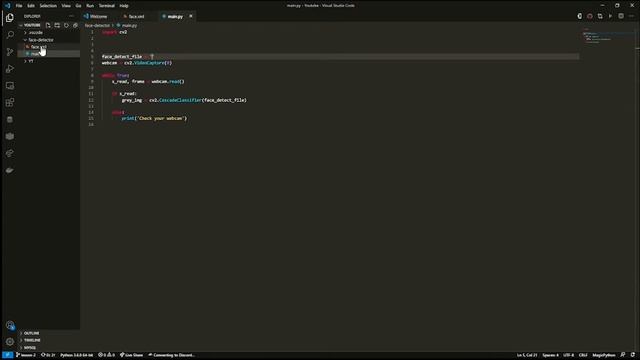Open the Help menu

[x=124, y=6]
